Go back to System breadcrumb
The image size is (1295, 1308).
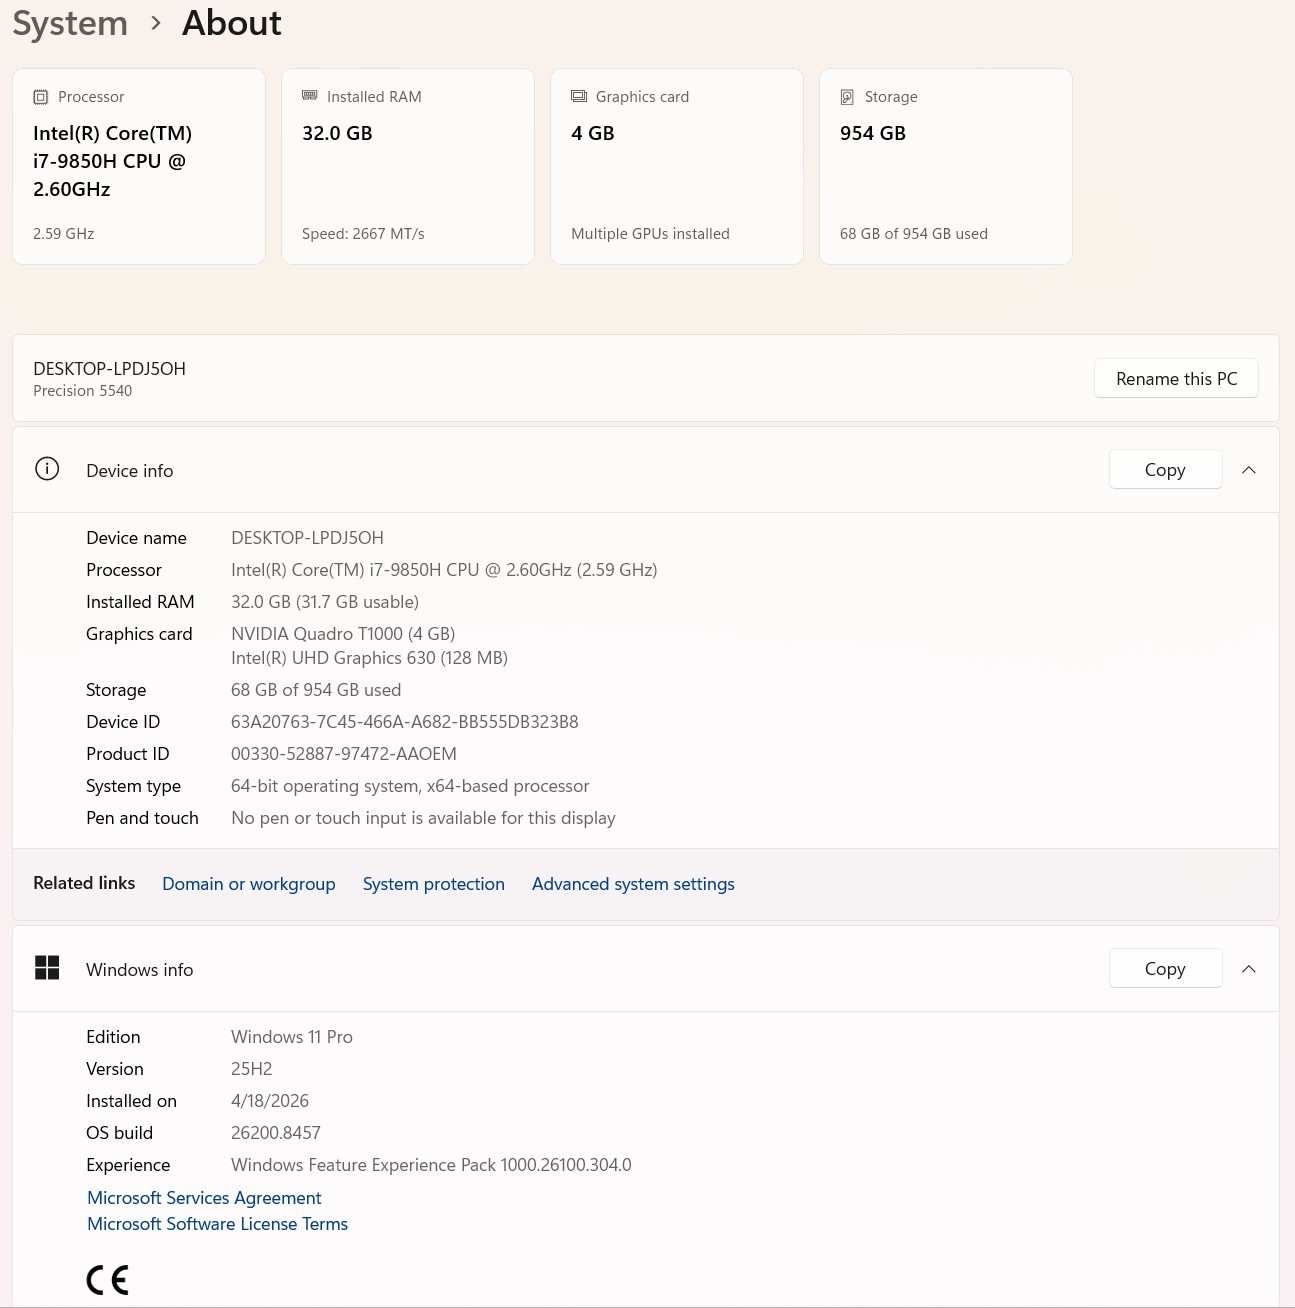point(70,23)
